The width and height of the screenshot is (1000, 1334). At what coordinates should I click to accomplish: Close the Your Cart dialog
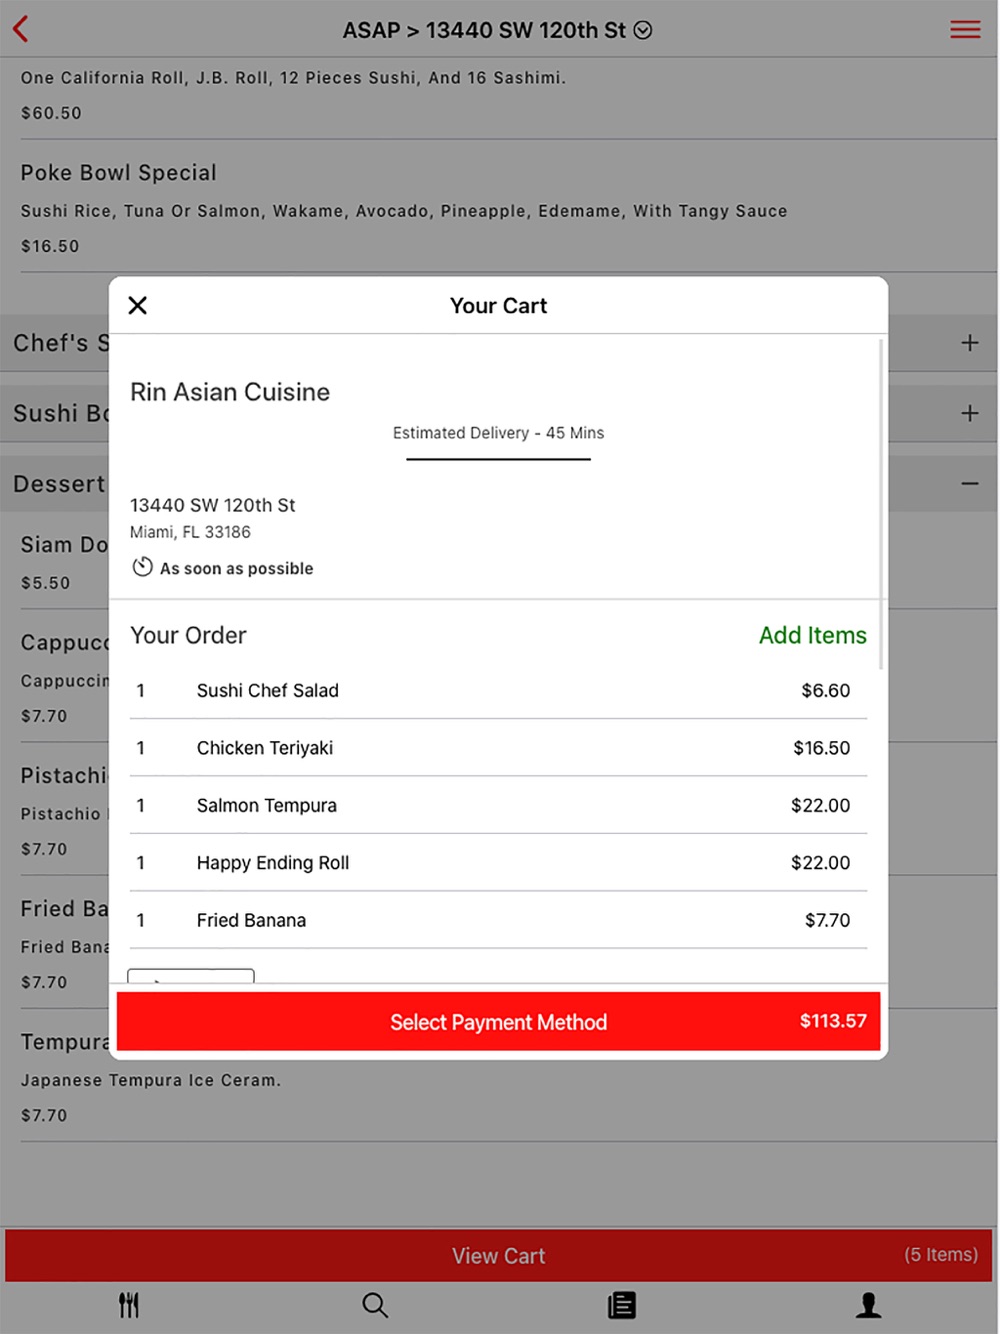click(x=138, y=305)
